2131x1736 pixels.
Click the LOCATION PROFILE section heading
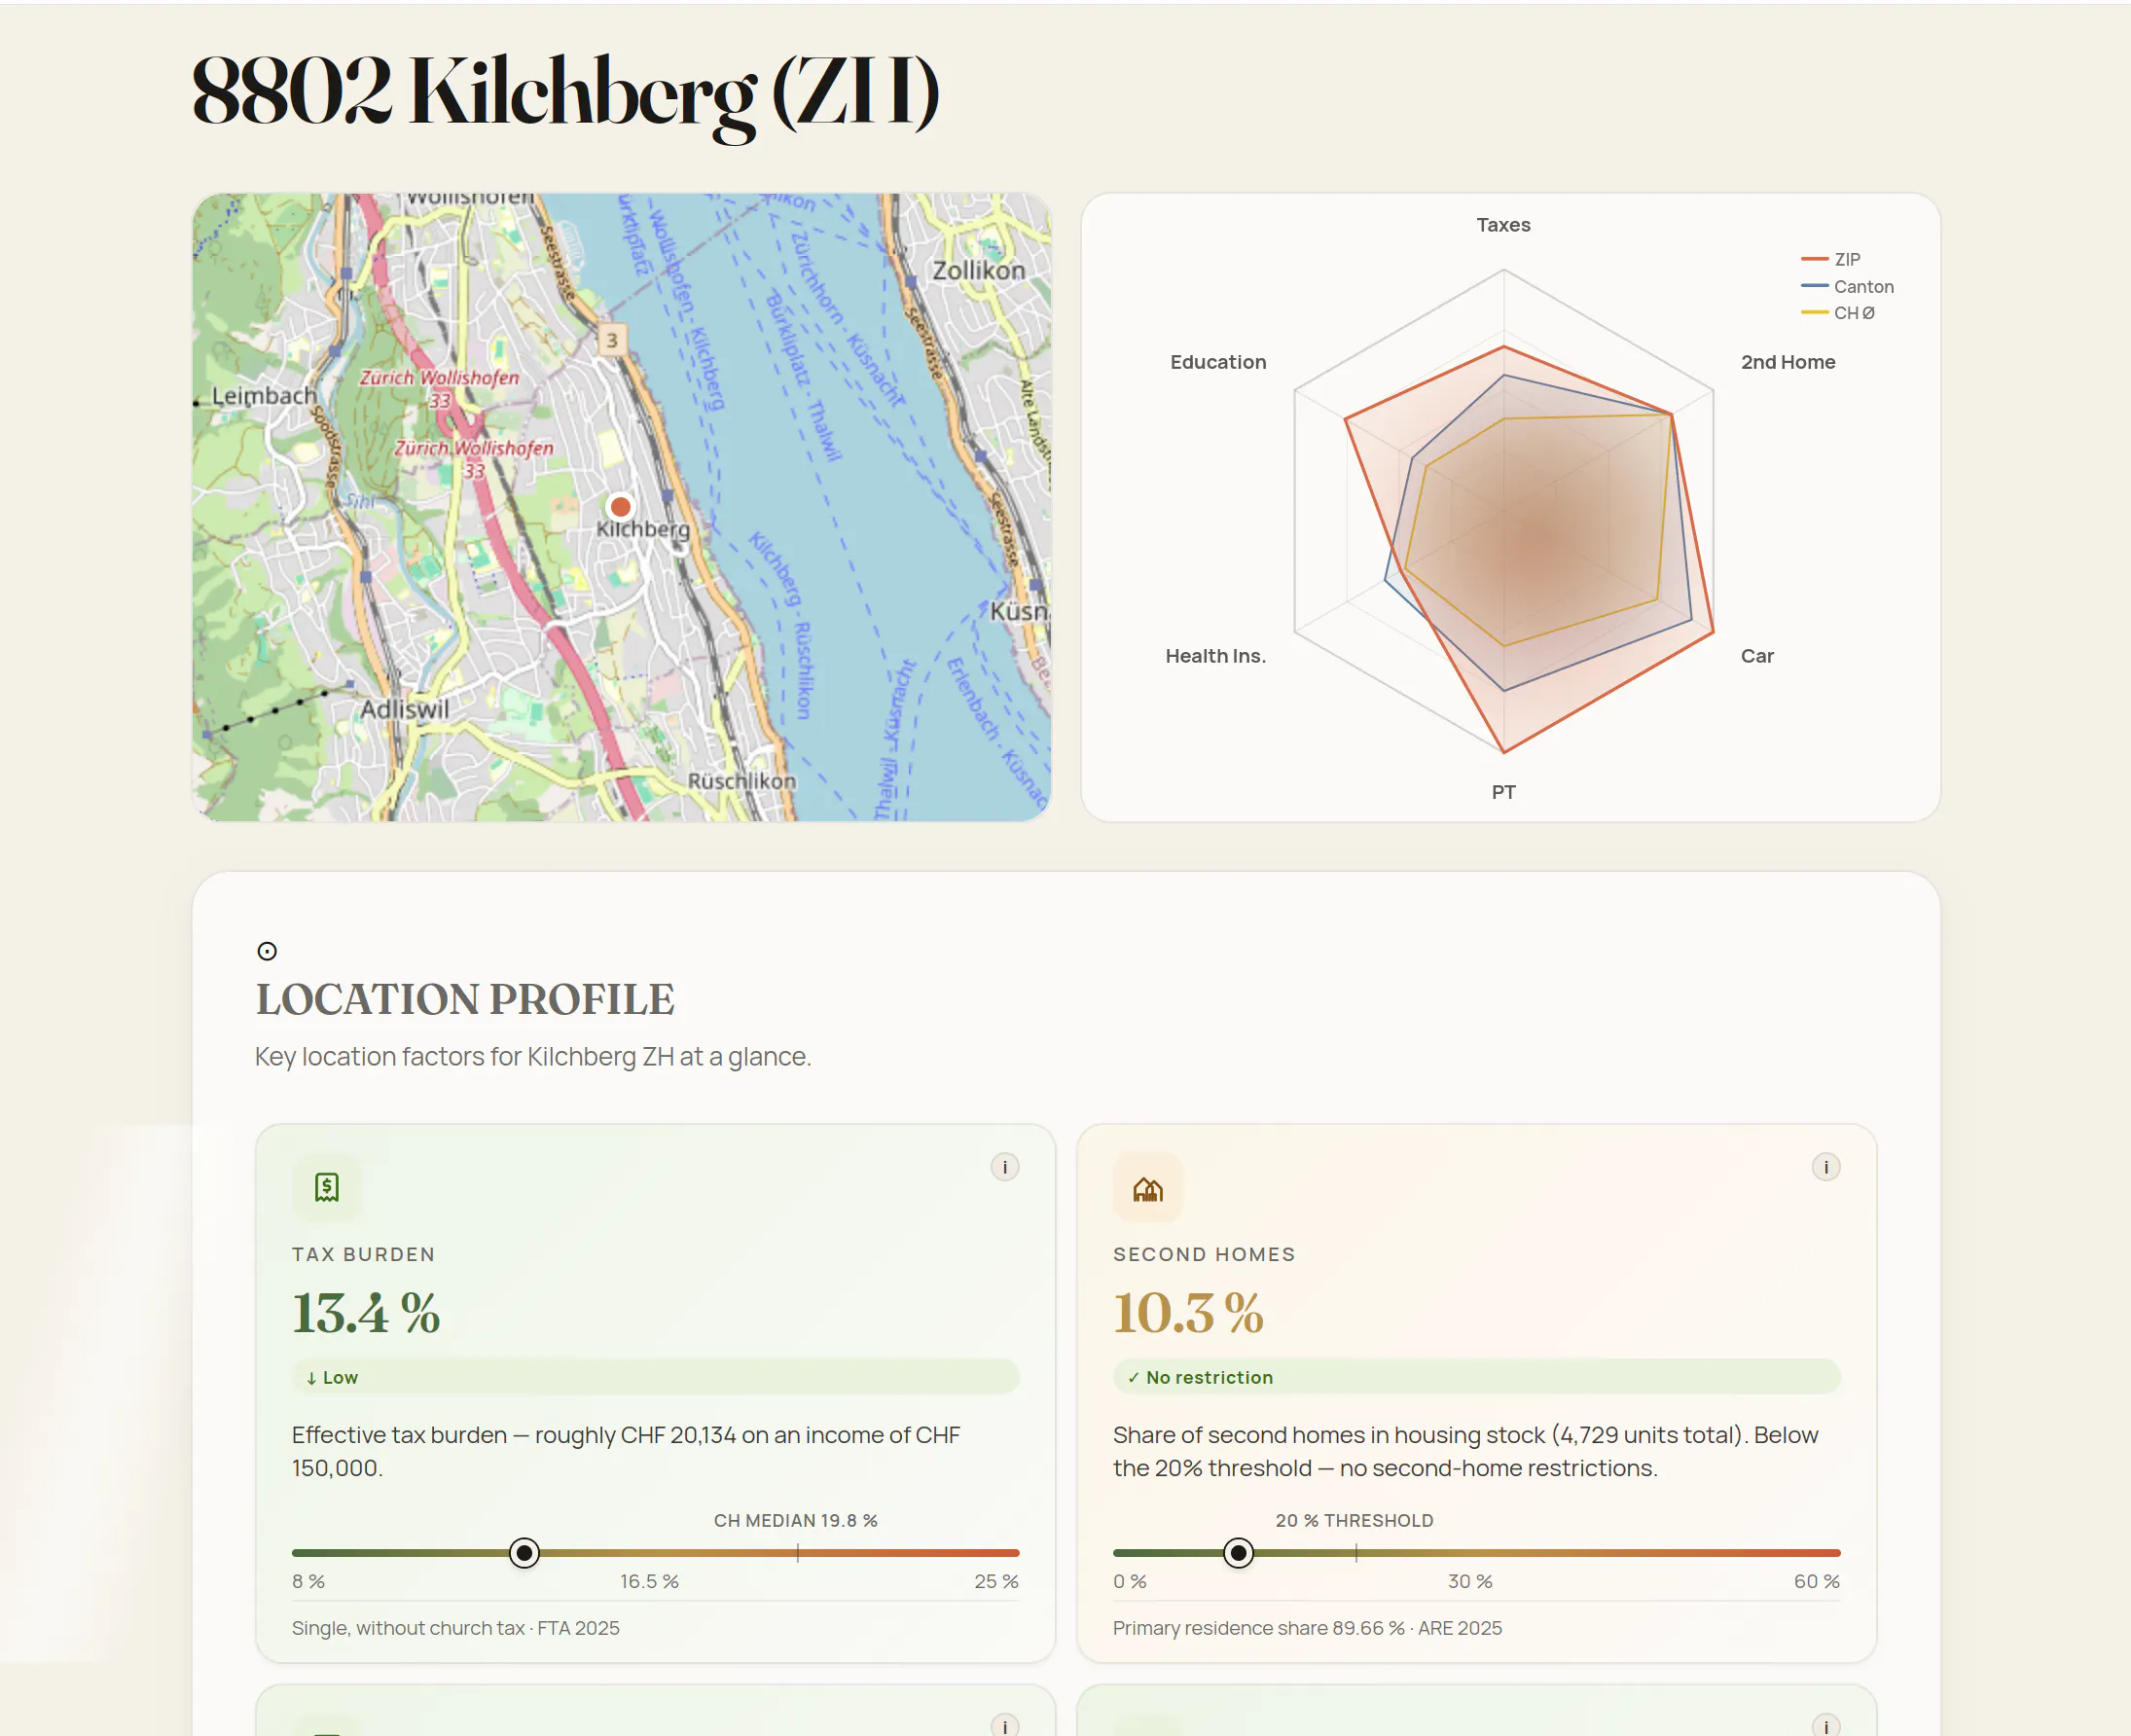coord(465,999)
